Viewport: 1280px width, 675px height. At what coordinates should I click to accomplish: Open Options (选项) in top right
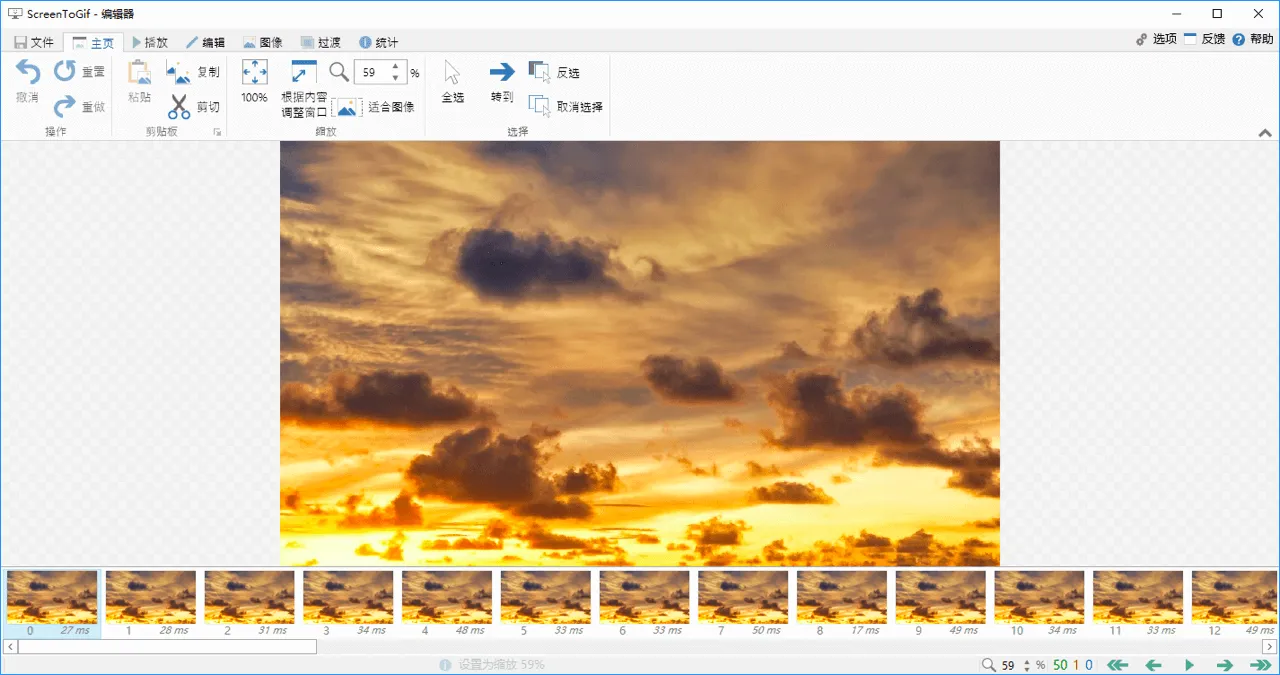pyautogui.click(x=1156, y=39)
